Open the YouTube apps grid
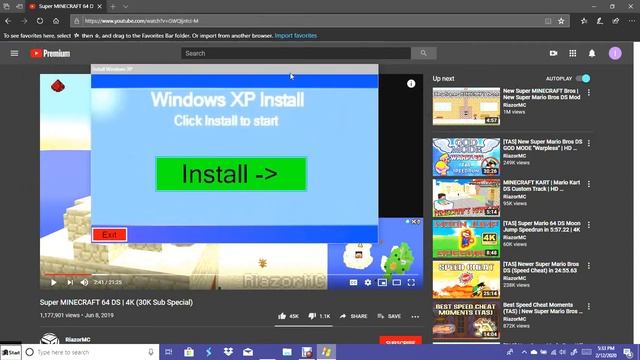 573,53
